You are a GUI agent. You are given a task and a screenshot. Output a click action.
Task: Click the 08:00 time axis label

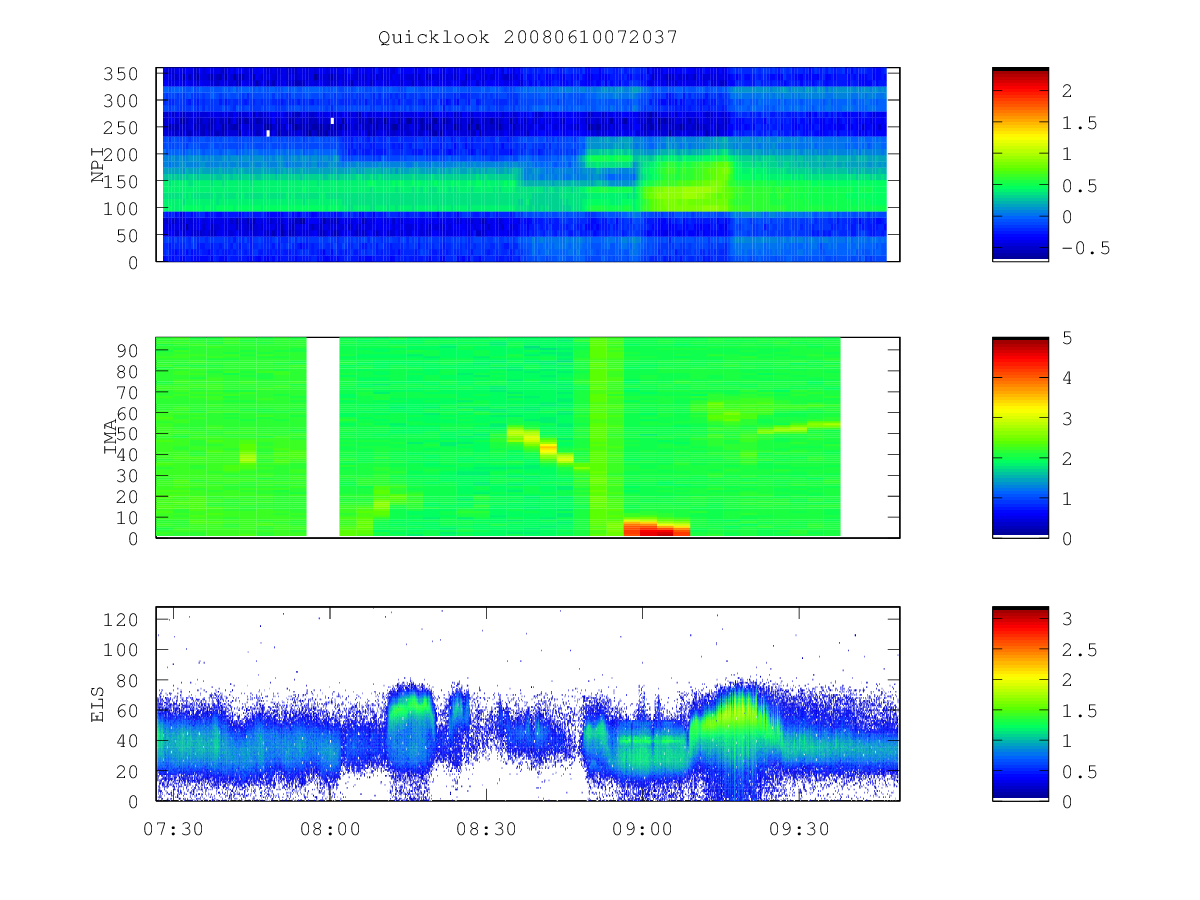(x=329, y=829)
